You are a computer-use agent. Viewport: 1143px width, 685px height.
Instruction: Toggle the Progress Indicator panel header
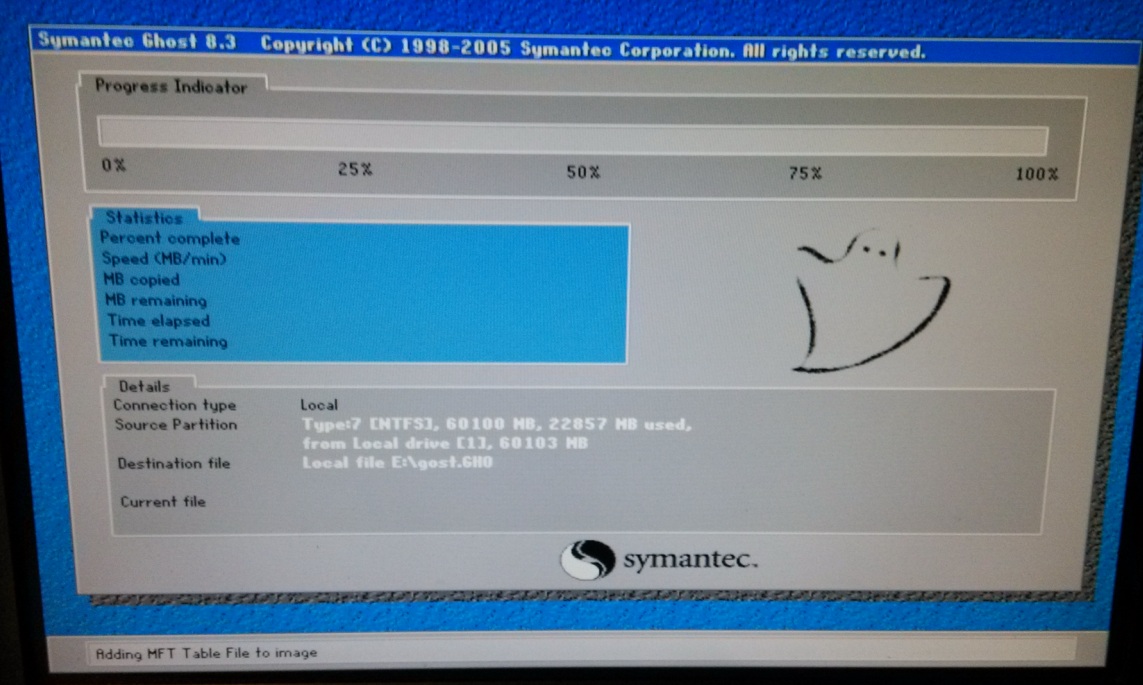pos(170,87)
